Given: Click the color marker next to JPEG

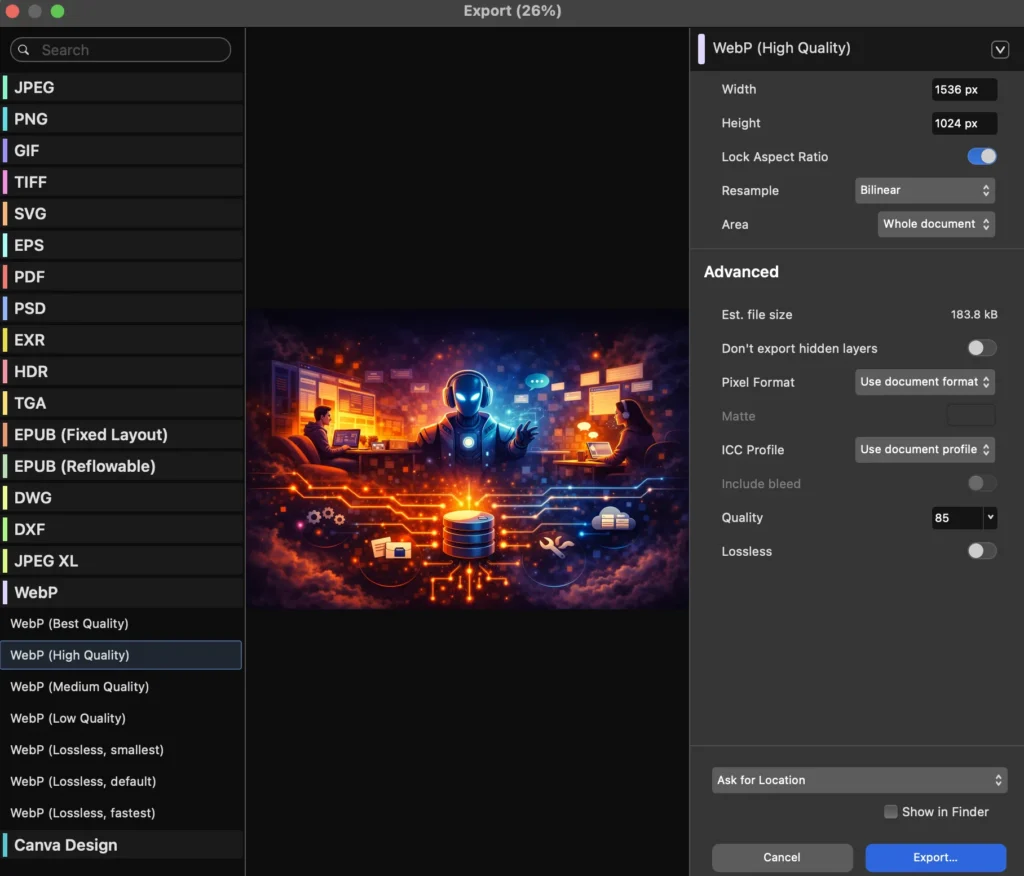Looking at the screenshot, I should click(x=5, y=87).
